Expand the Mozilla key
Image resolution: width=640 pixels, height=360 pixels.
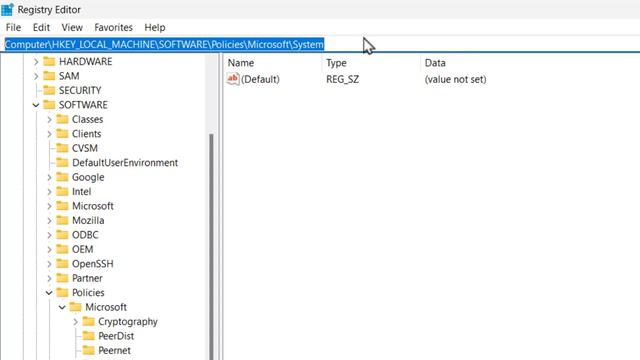(x=49, y=220)
